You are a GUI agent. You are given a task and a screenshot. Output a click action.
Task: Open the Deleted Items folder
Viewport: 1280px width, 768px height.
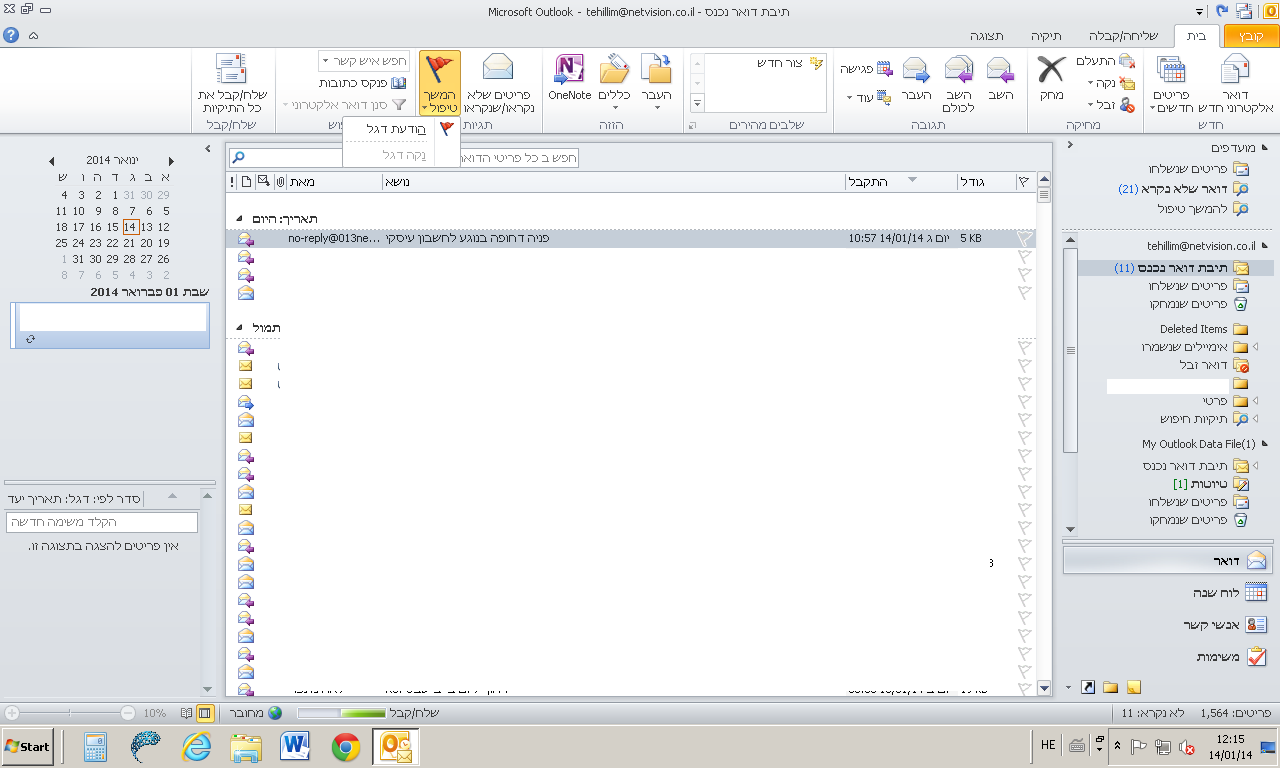pyautogui.click(x=1204, y=329)
